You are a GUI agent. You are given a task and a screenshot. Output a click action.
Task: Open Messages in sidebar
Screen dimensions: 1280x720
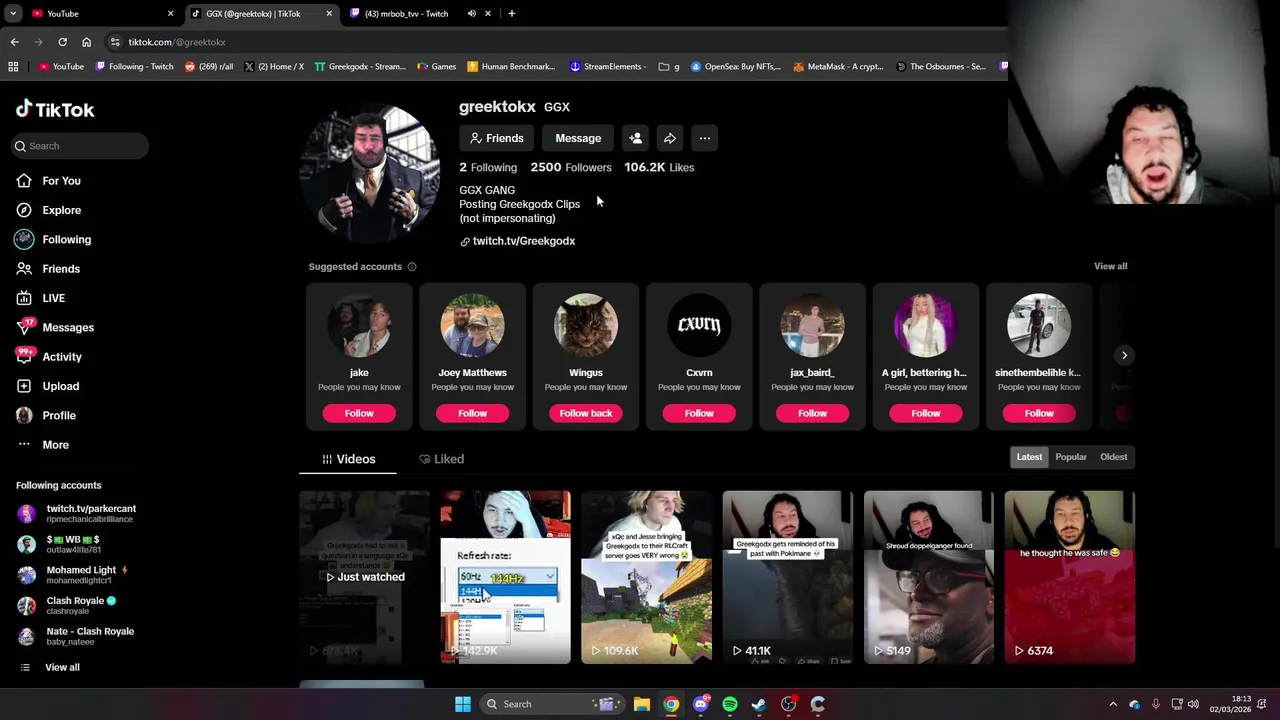[x=54, y=327]
